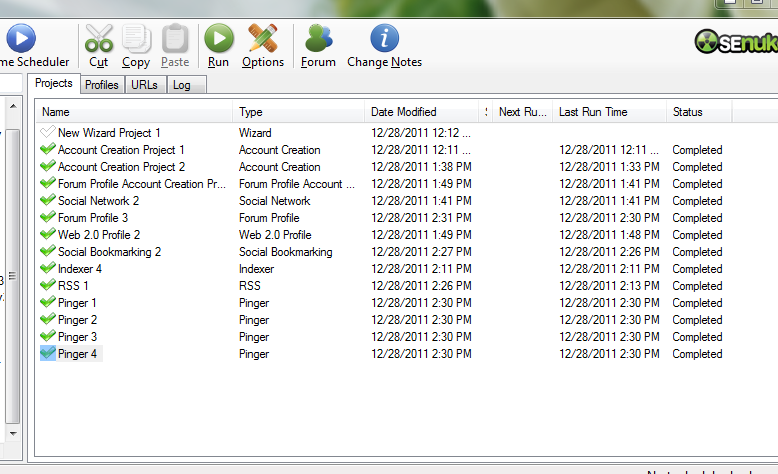This screenshot has width=778, height=474.
Task: Switch to the Profiles tab
Action: 102,85
